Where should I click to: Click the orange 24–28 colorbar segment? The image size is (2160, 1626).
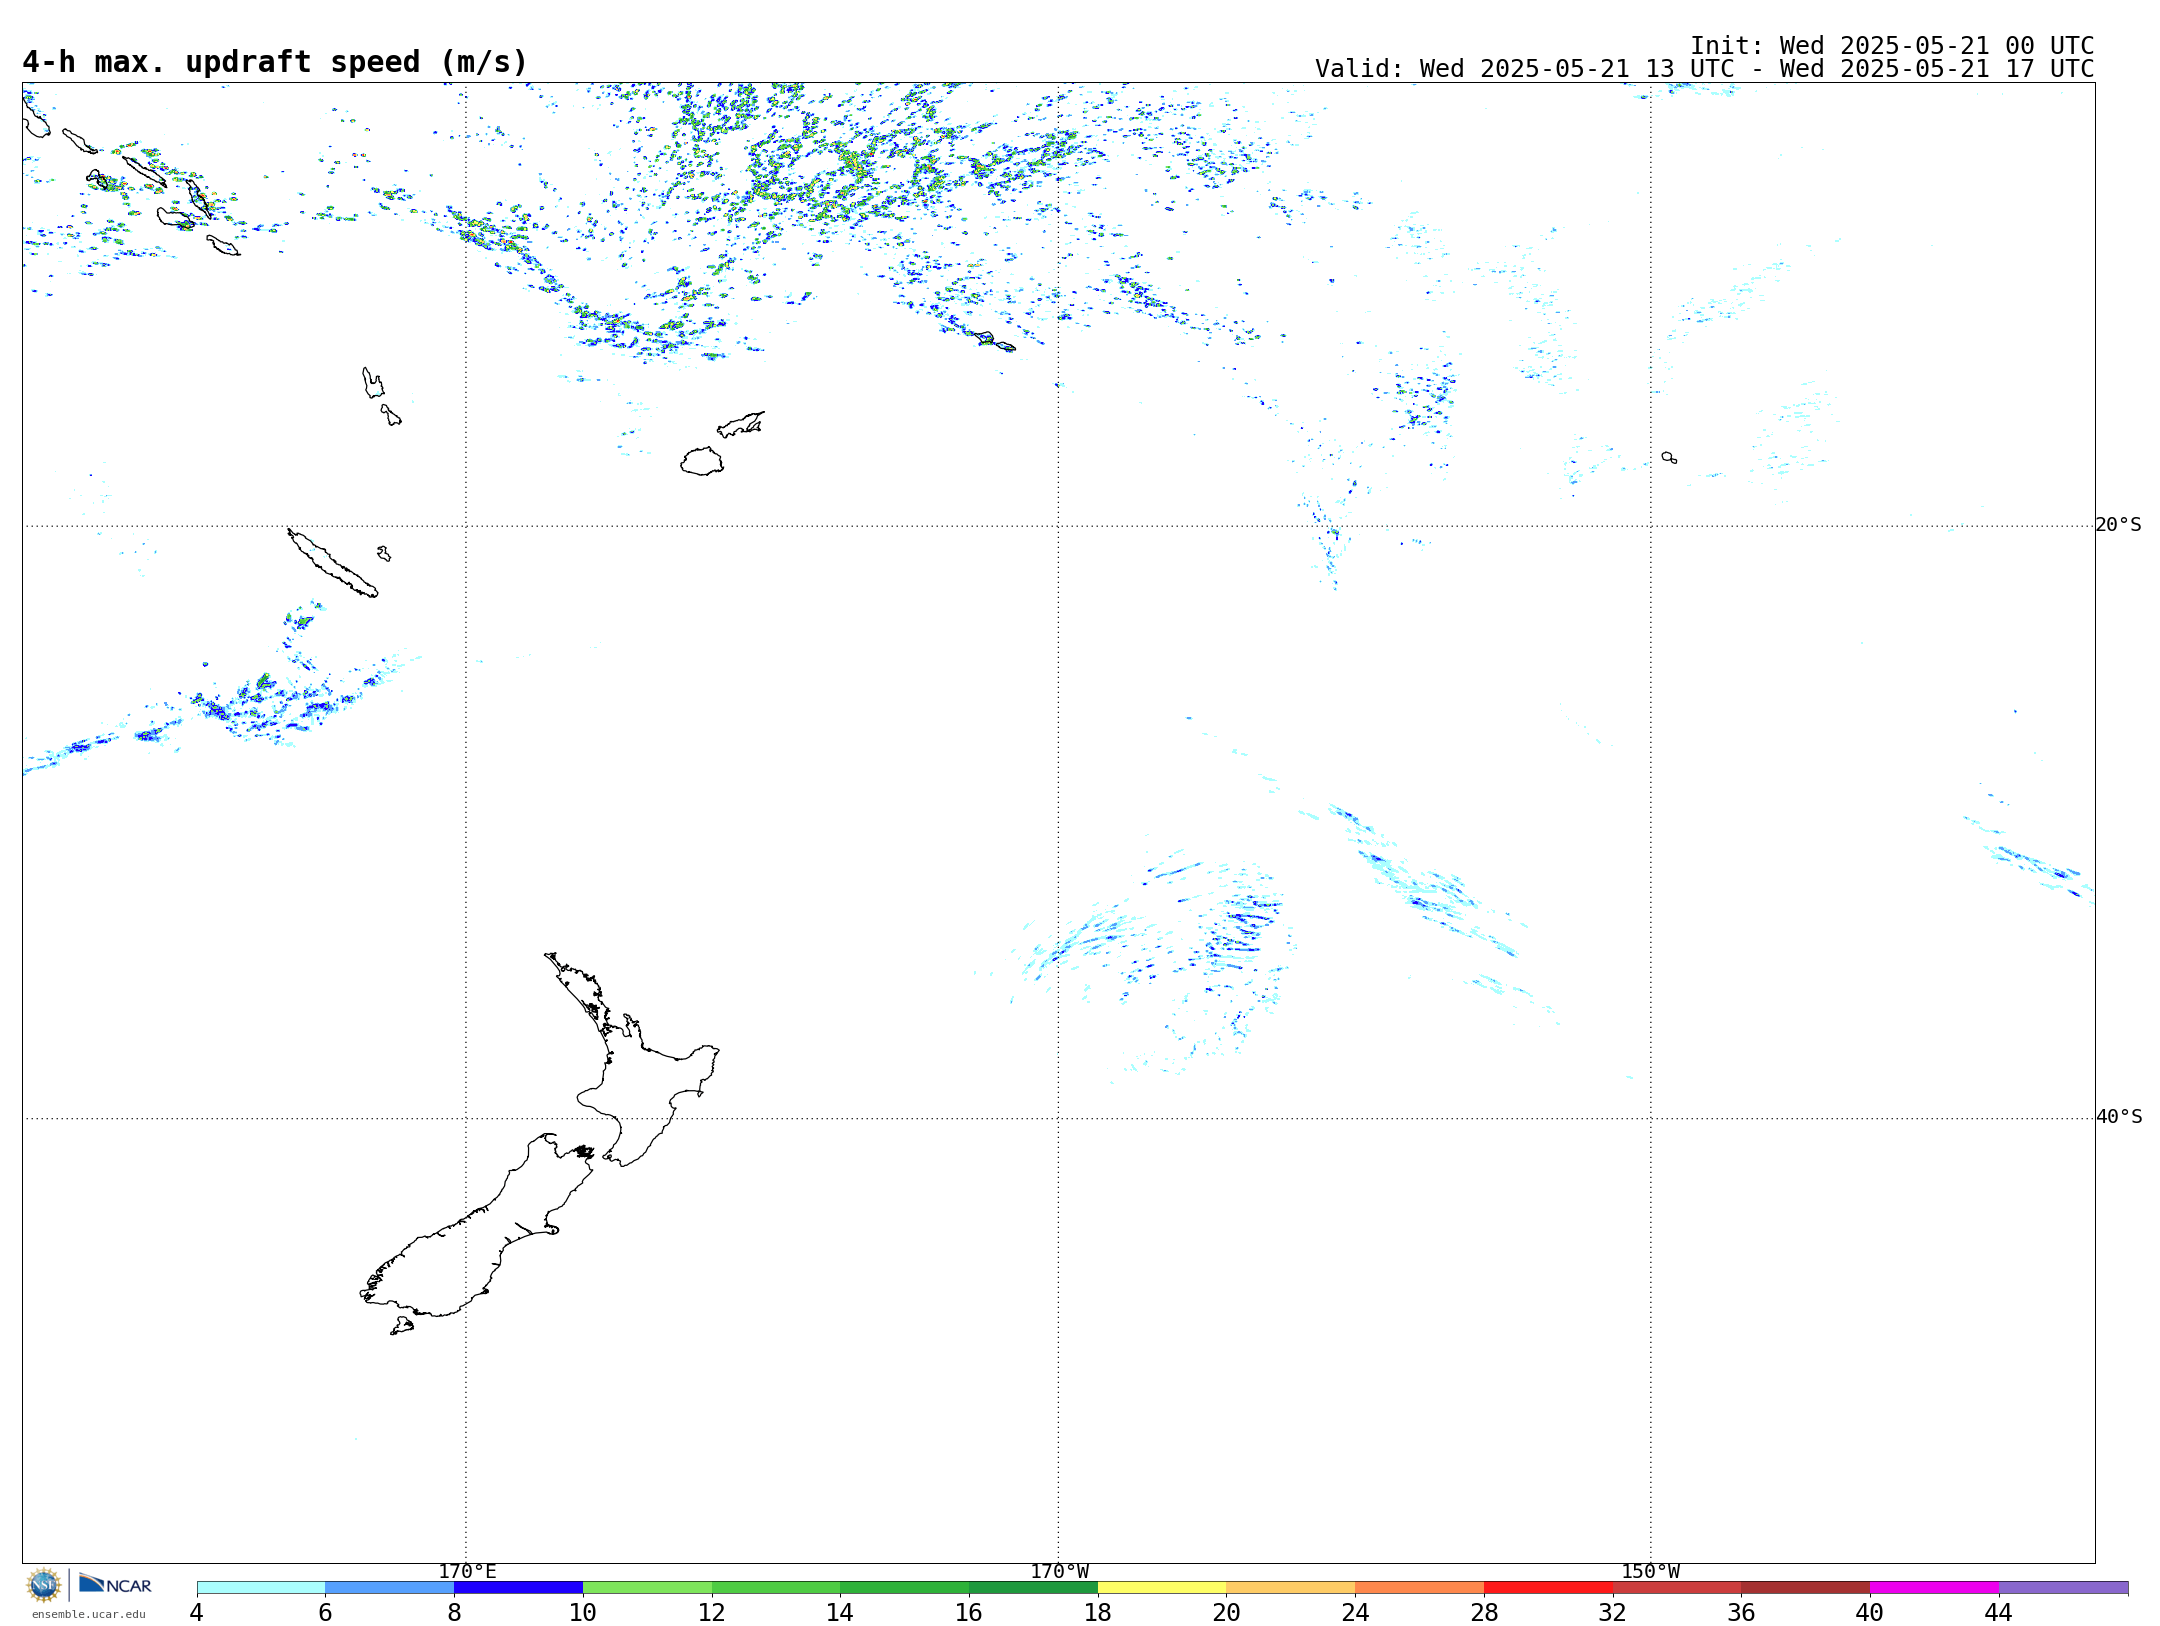pos(1420,1588)
